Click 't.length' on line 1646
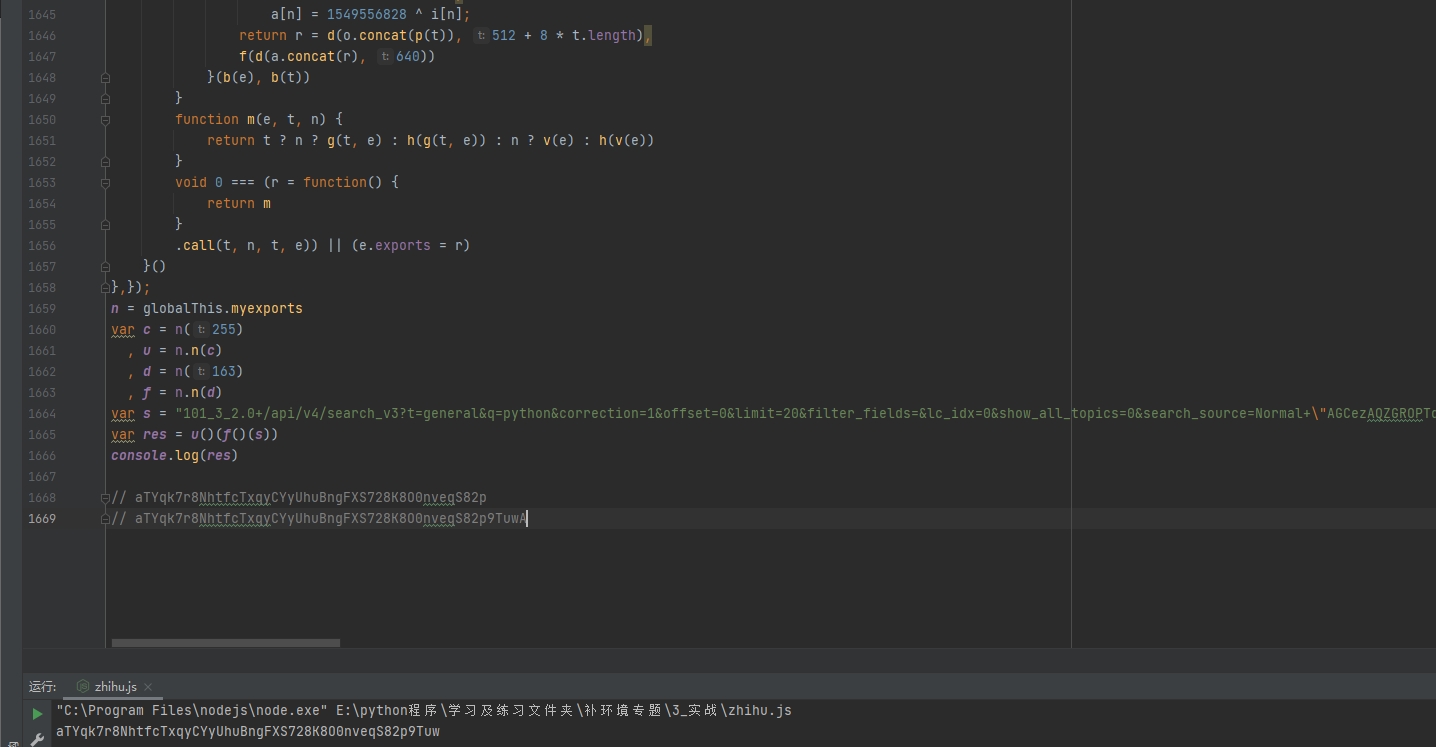Screen dimensions: 1436x747 coord(604,35)
